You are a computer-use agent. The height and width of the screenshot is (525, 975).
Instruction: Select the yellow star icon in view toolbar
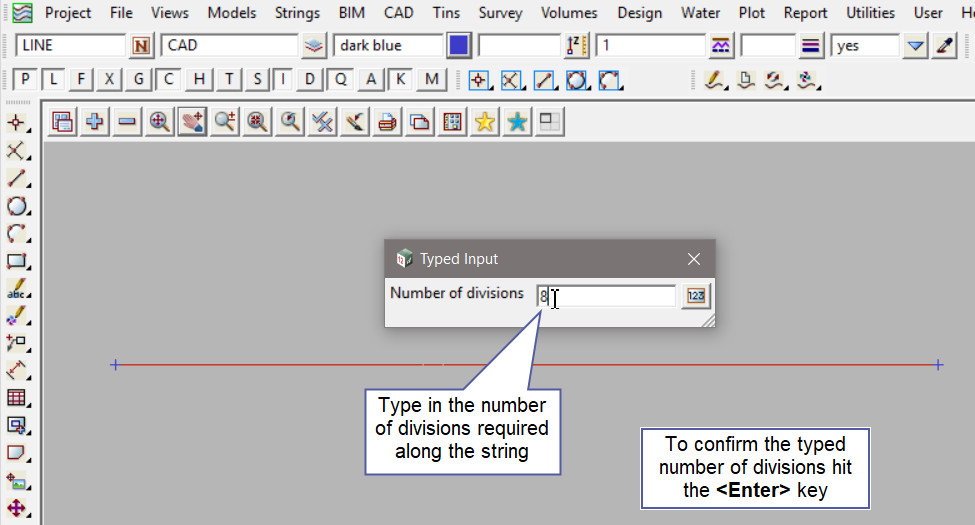point(485,121)
